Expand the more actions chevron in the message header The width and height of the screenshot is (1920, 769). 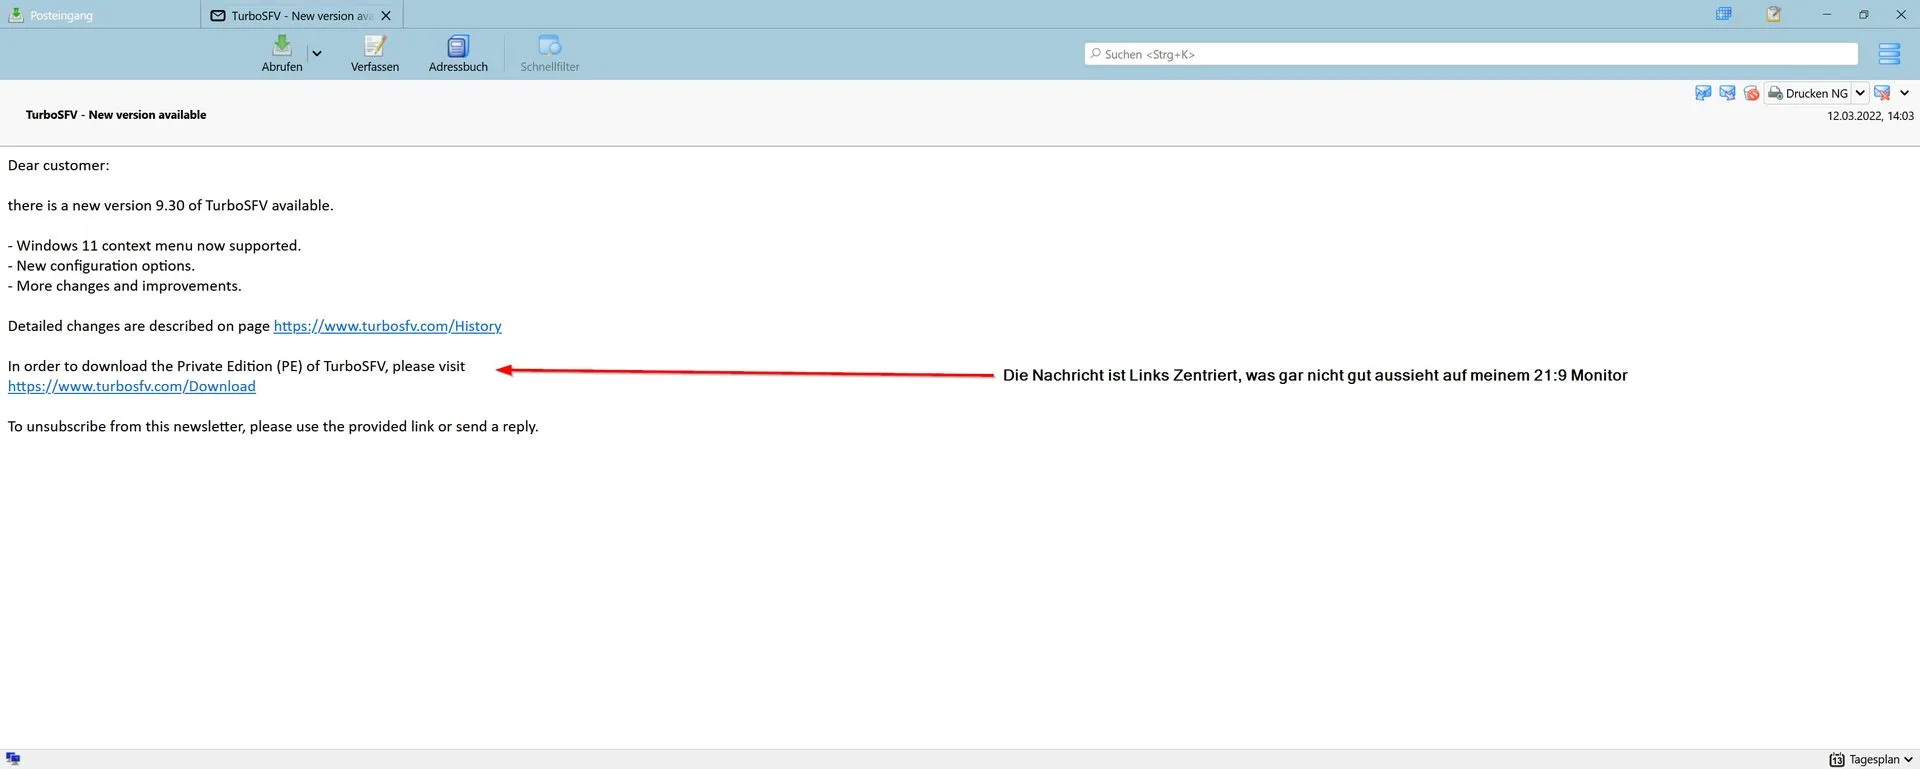(x=1904, y=93)
